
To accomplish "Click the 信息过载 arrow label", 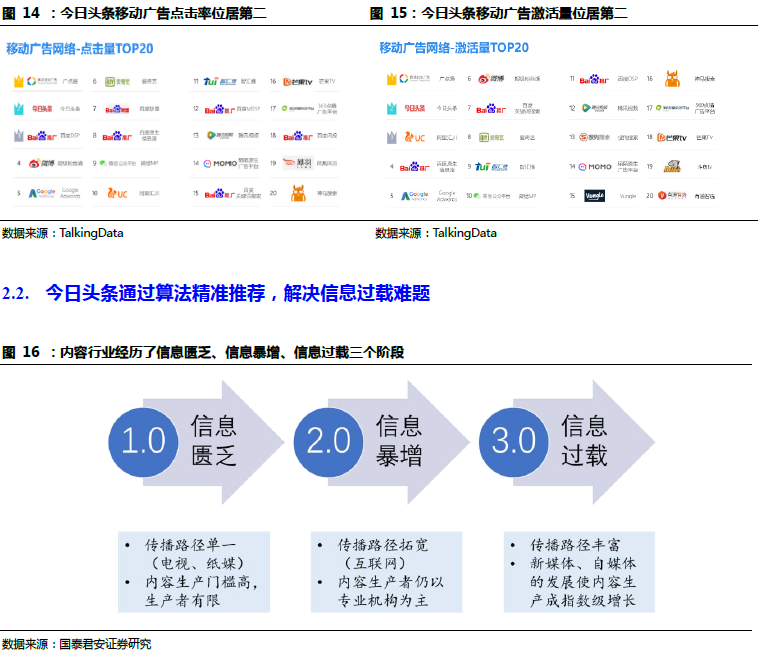I will pyautogui.click(x=584, y=440).
